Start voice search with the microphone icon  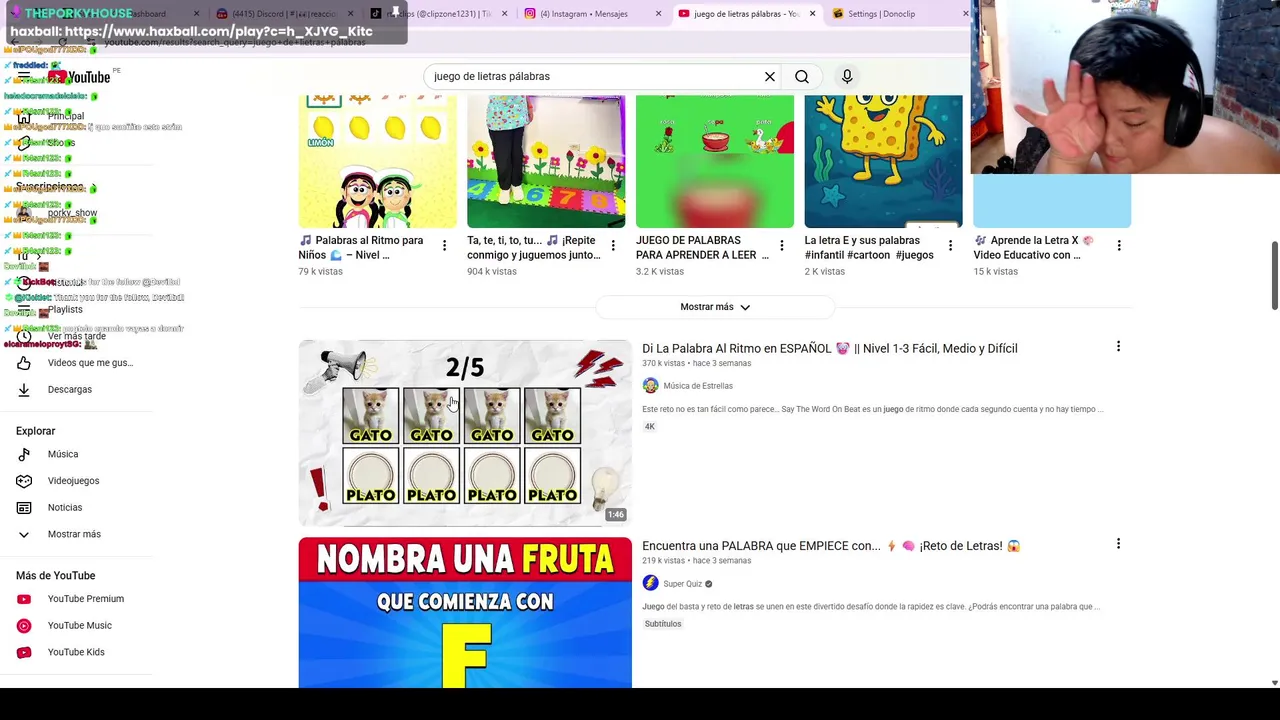tap(847, 76)
